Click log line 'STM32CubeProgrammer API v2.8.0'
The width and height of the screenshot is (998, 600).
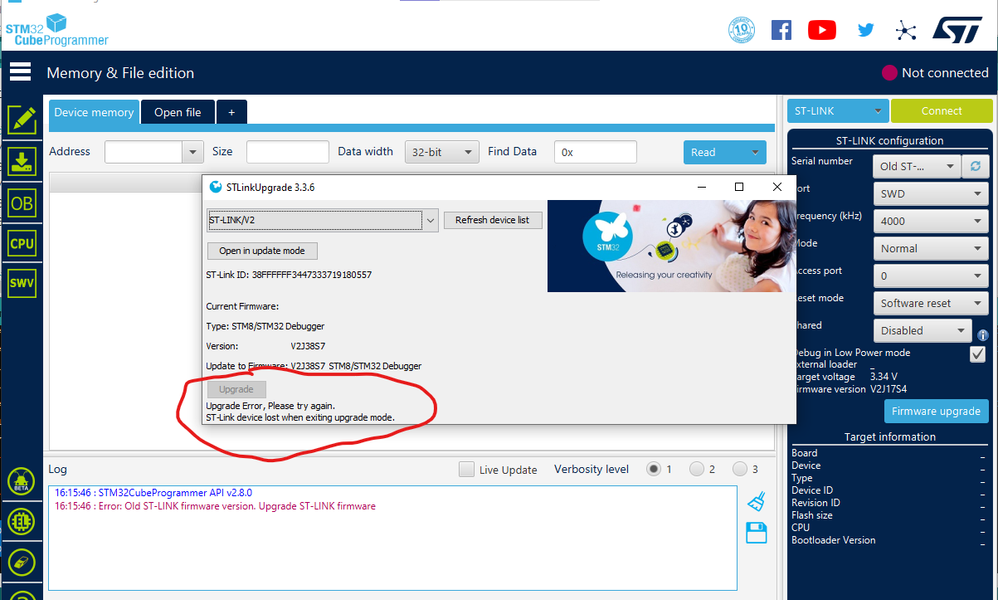click(153, 492)
